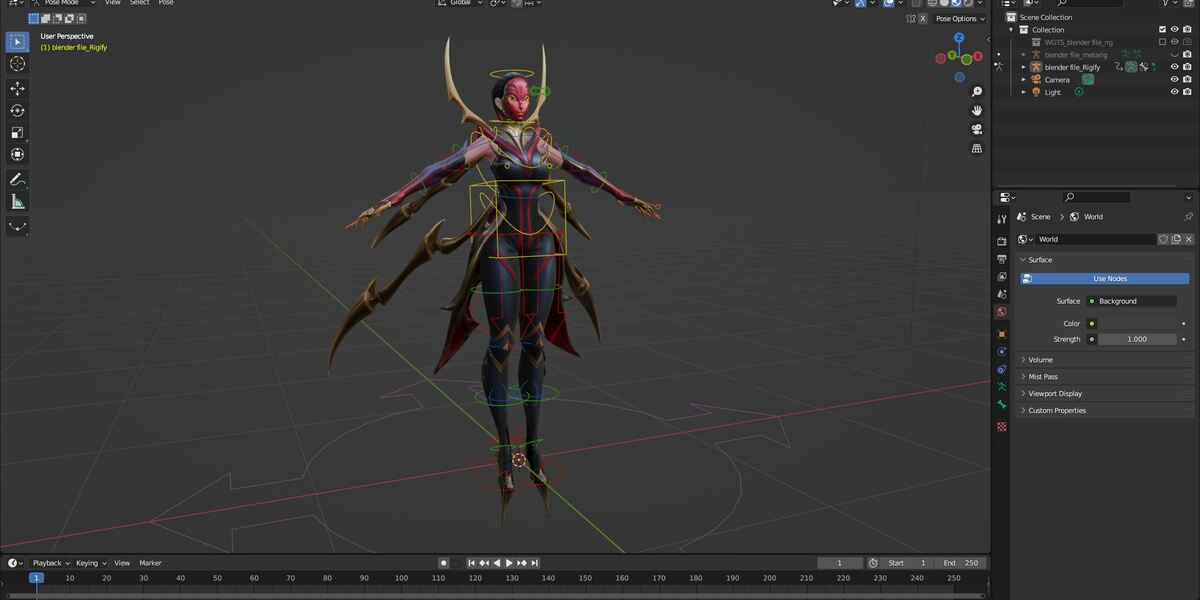
Task: Collapse the Collection tree item
Action: tap(1011, 29)
